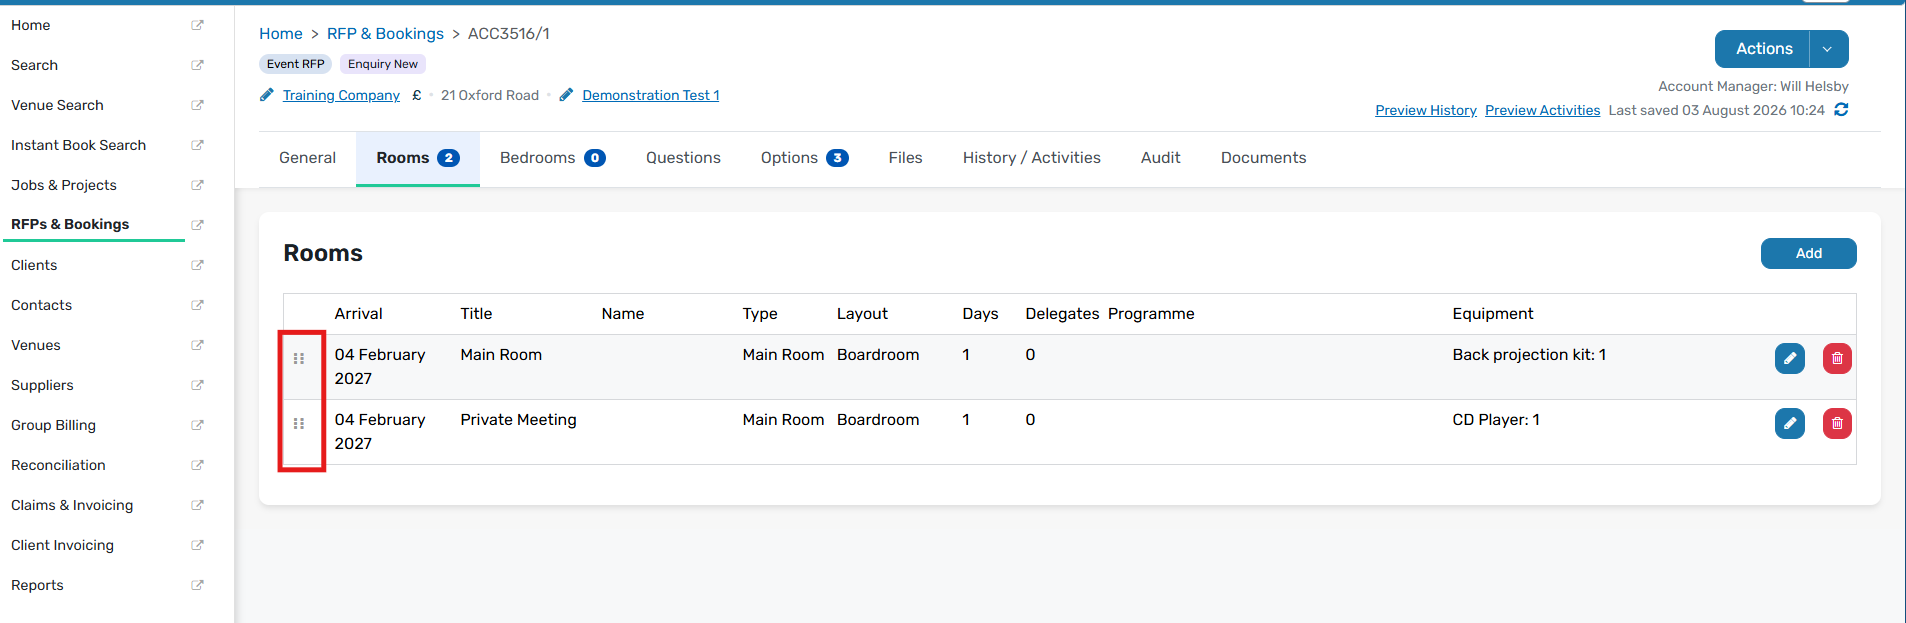Click the pencil icon beside Training Company
The width and height of the screenshot is (1906, 623).
267,95
